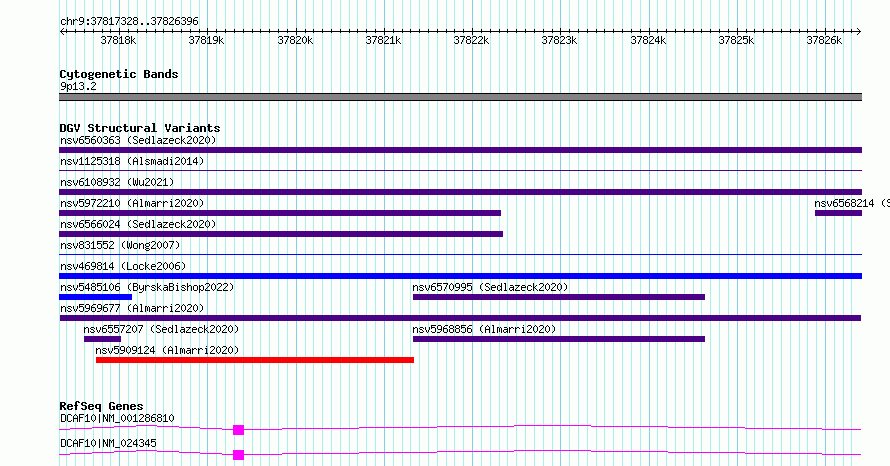Click the 37821k ruler position

point(383,40)
